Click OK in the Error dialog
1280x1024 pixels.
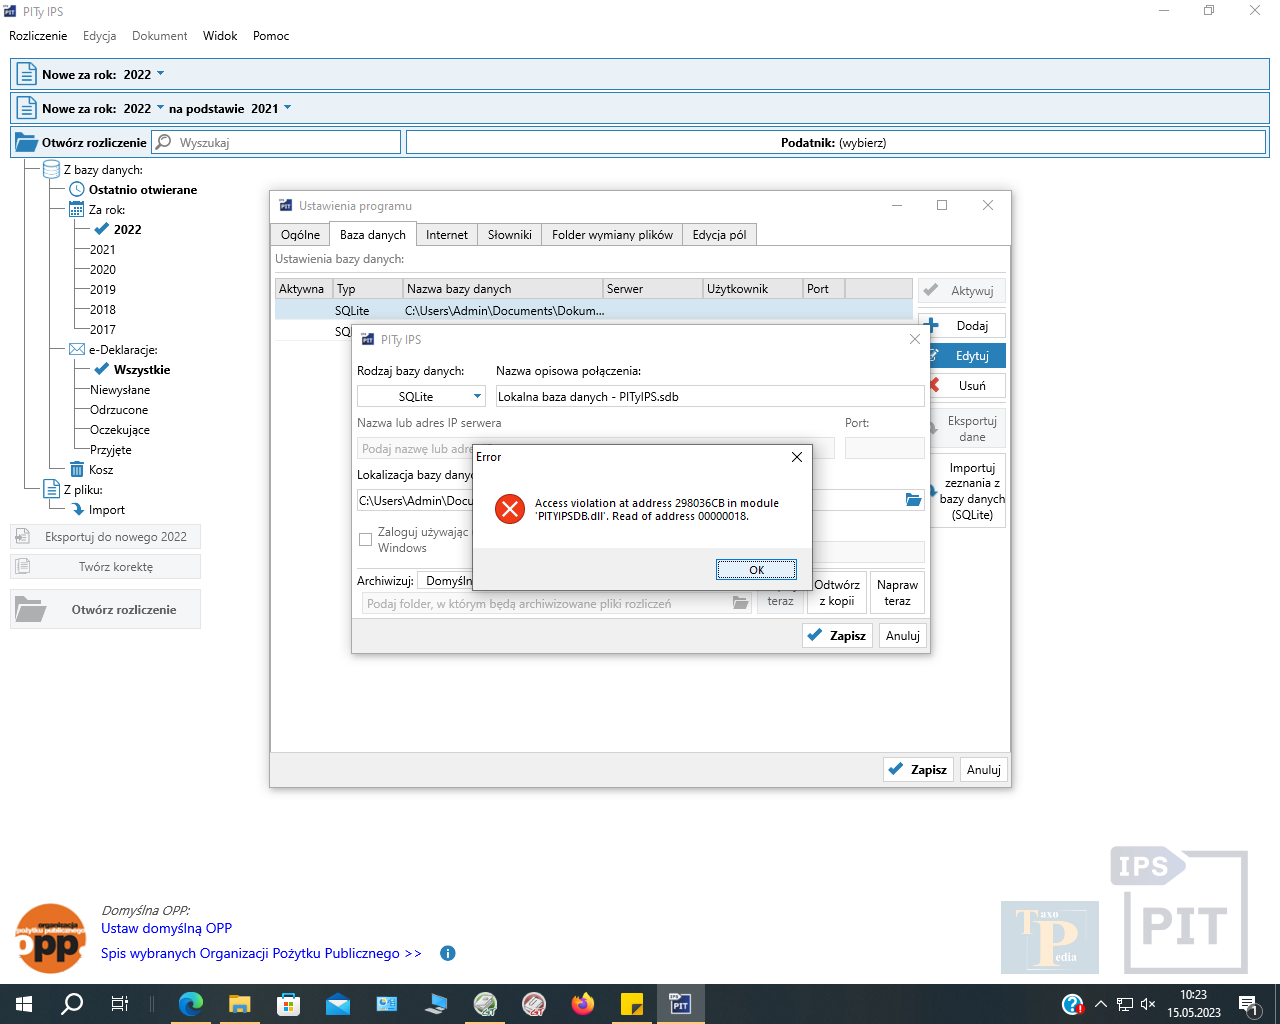coord(756,570)
